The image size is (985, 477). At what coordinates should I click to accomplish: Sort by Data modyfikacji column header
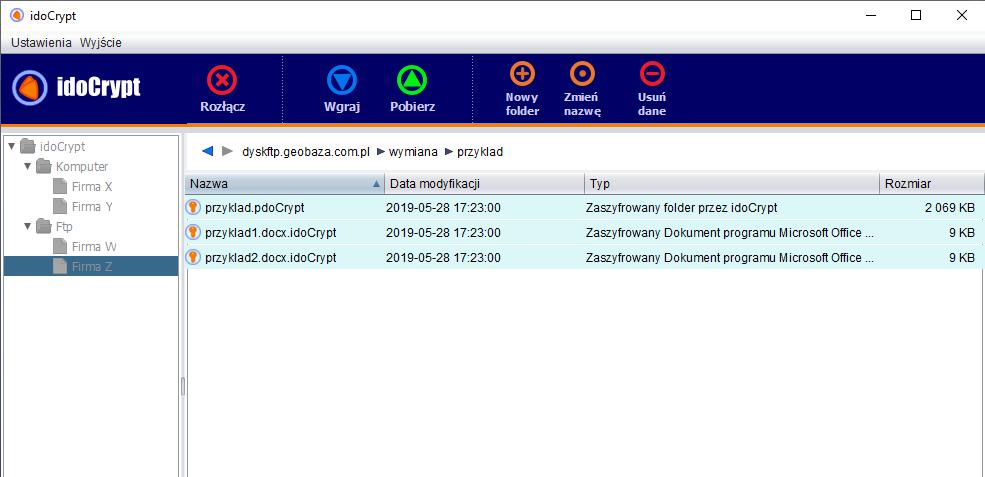coord(484,184)
